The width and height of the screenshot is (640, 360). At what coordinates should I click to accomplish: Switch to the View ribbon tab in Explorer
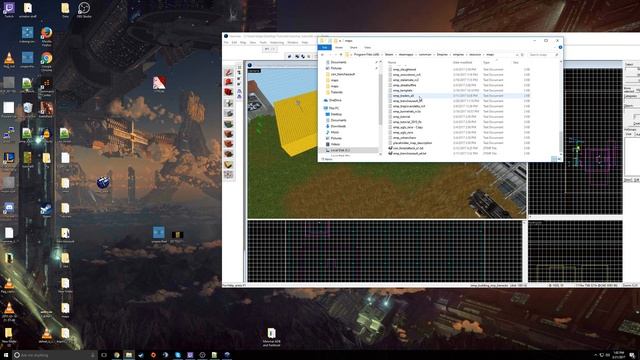pos(367,47)
